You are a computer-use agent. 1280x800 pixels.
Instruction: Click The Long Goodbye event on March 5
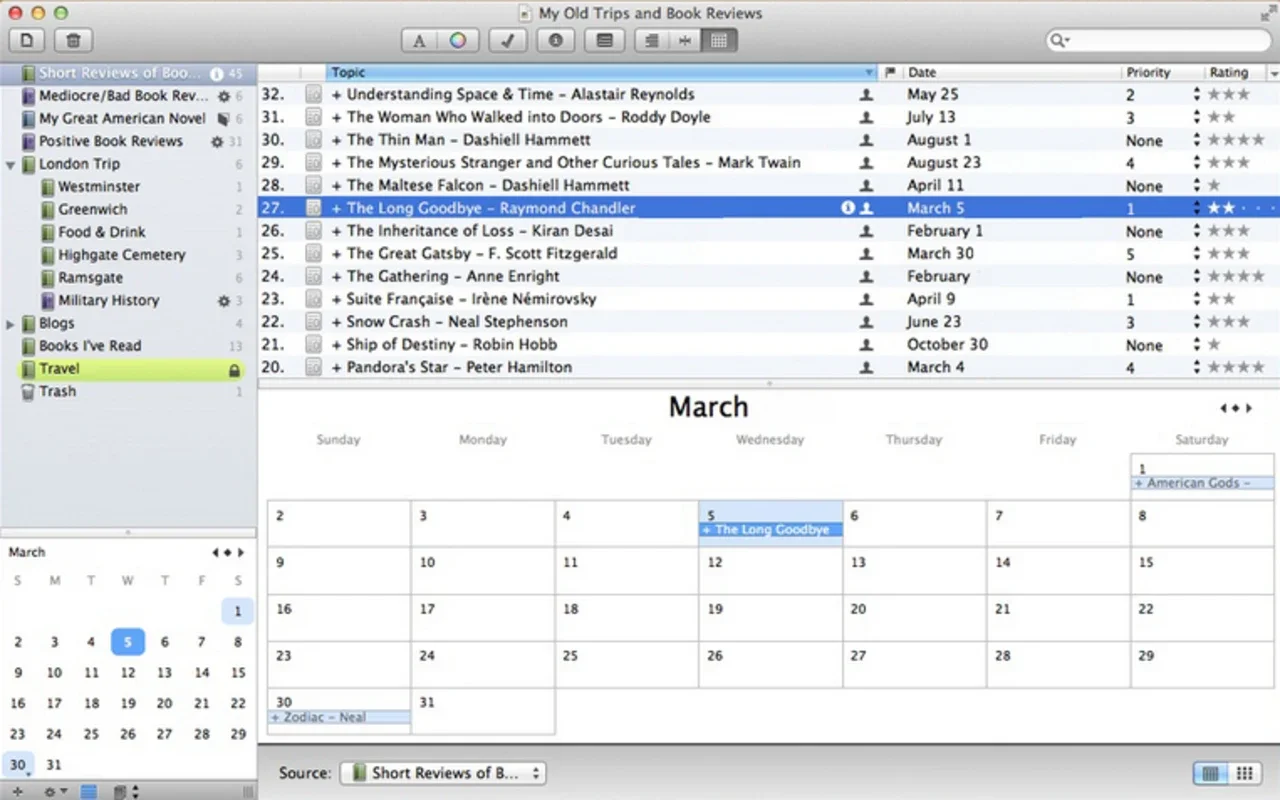pos(770,530)
